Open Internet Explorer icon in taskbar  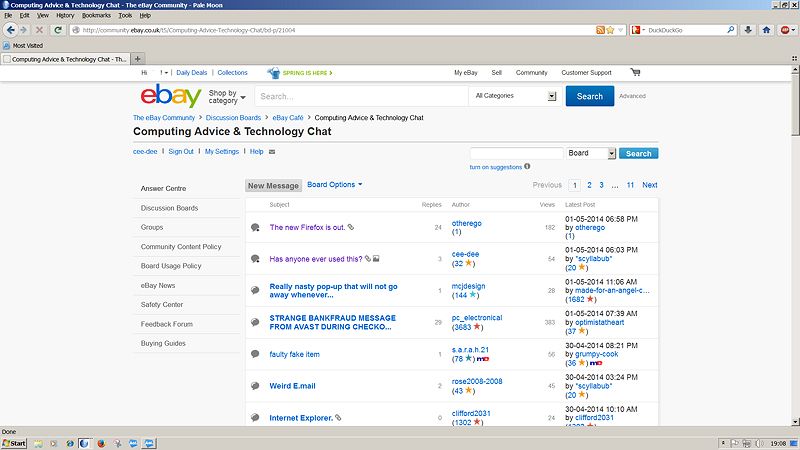70,443
